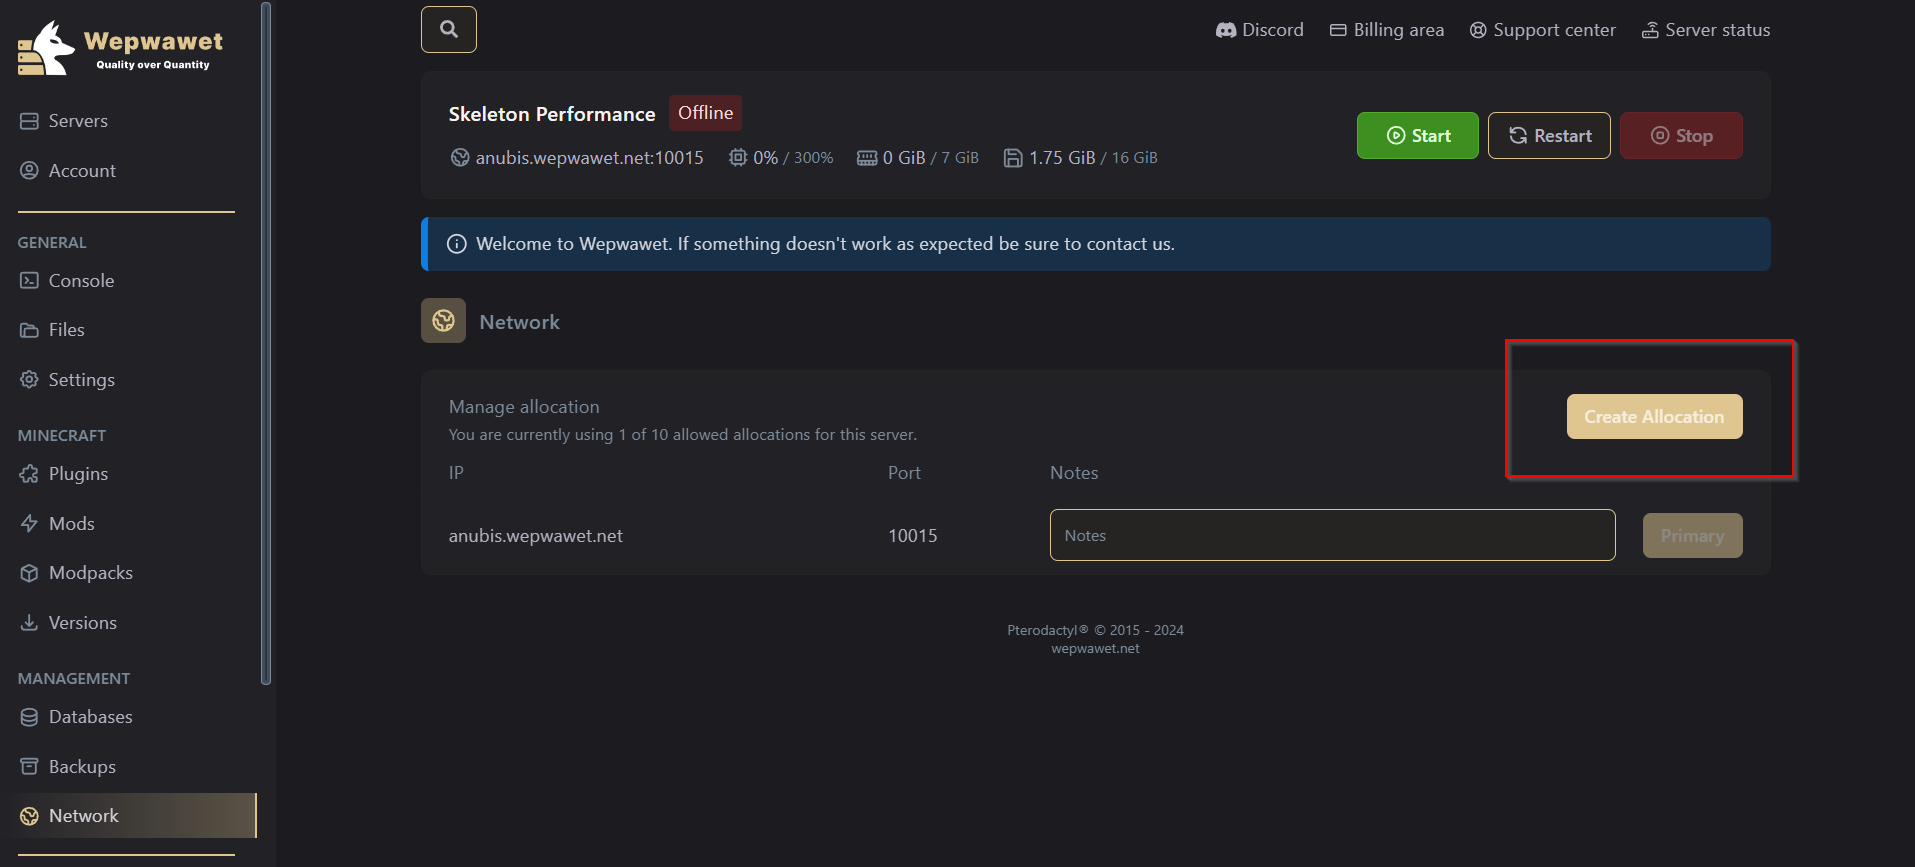The width and height of the screenshot is (1915, 867).
Task: Select Network in the sidebar
Action: [135, 816]
